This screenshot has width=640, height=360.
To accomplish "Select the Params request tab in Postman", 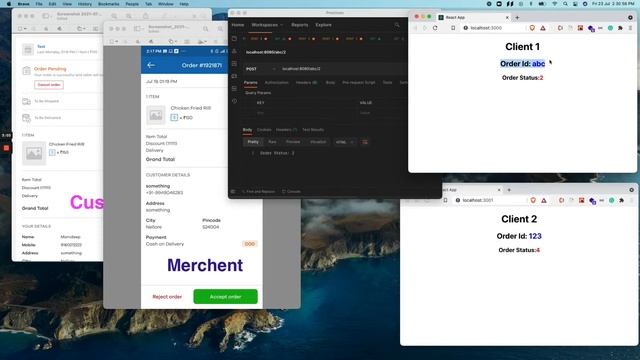I will pos(251,83).
